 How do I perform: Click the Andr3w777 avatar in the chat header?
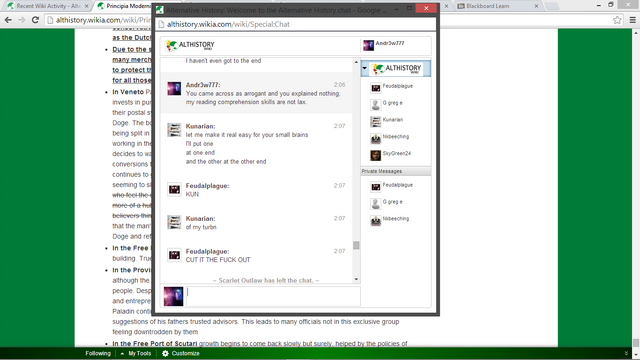pos(369,45)
